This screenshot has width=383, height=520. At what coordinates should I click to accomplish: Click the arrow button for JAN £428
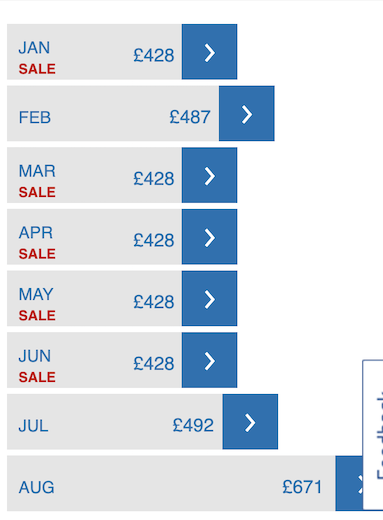click(x=209, y=52)
